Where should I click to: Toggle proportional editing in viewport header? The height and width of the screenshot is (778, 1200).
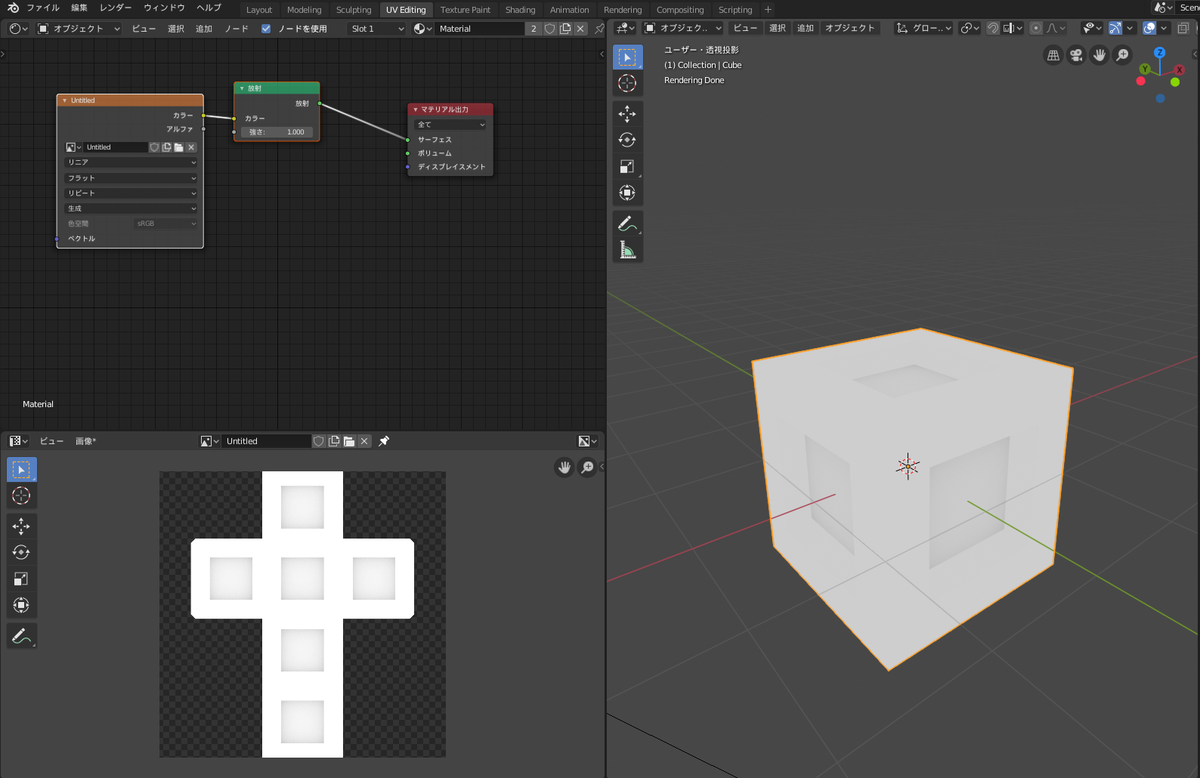point(1036,28)
